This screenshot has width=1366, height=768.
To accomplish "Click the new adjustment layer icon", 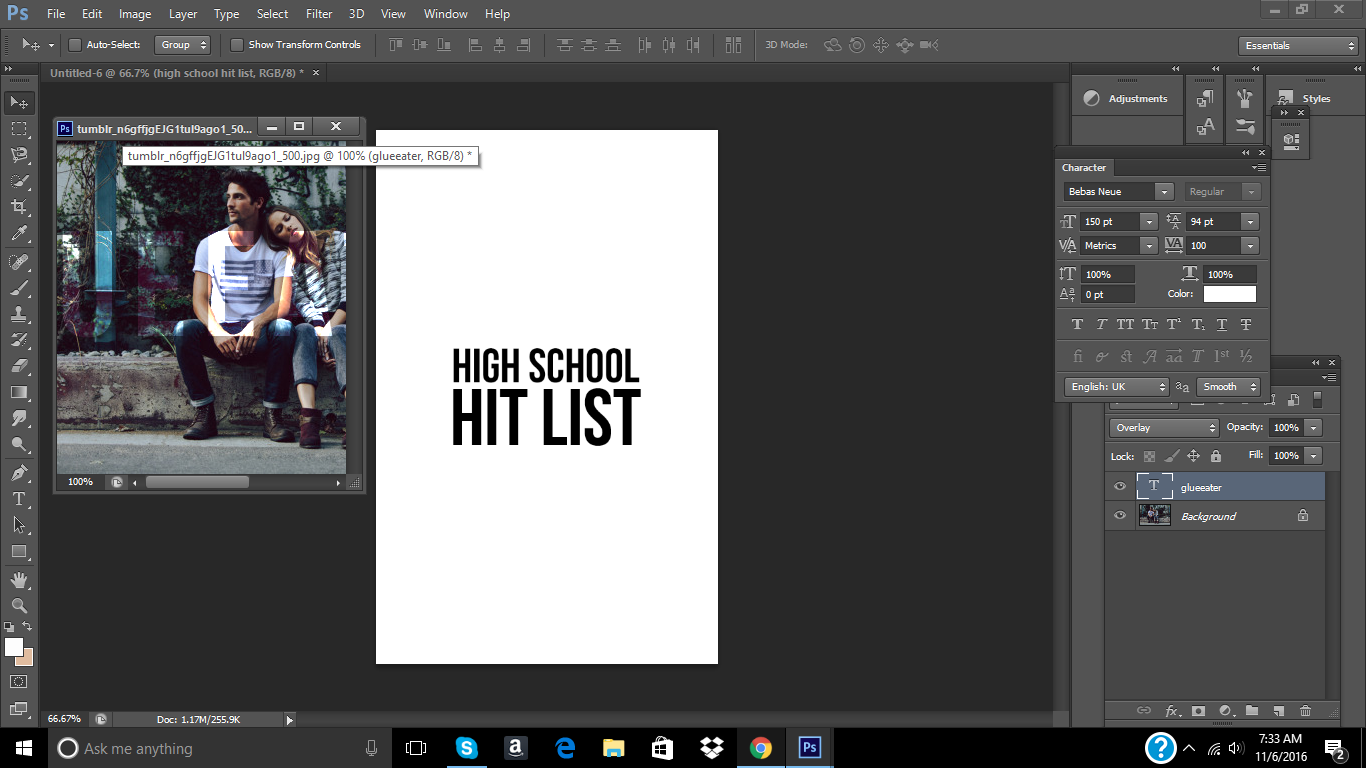I will 1225,711.
